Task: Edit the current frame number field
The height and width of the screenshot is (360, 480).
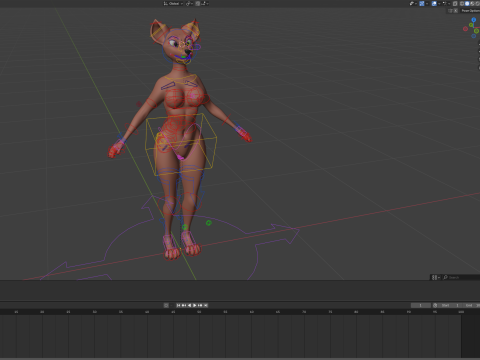Action: (x=421, y=305)
